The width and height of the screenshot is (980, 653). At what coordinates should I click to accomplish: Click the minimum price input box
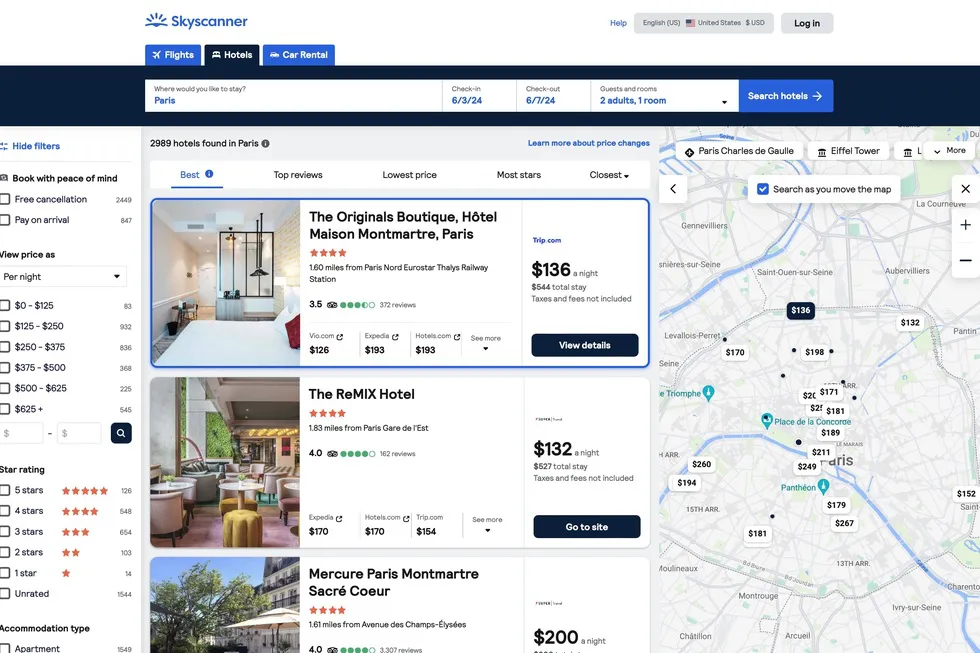(21, 432)
